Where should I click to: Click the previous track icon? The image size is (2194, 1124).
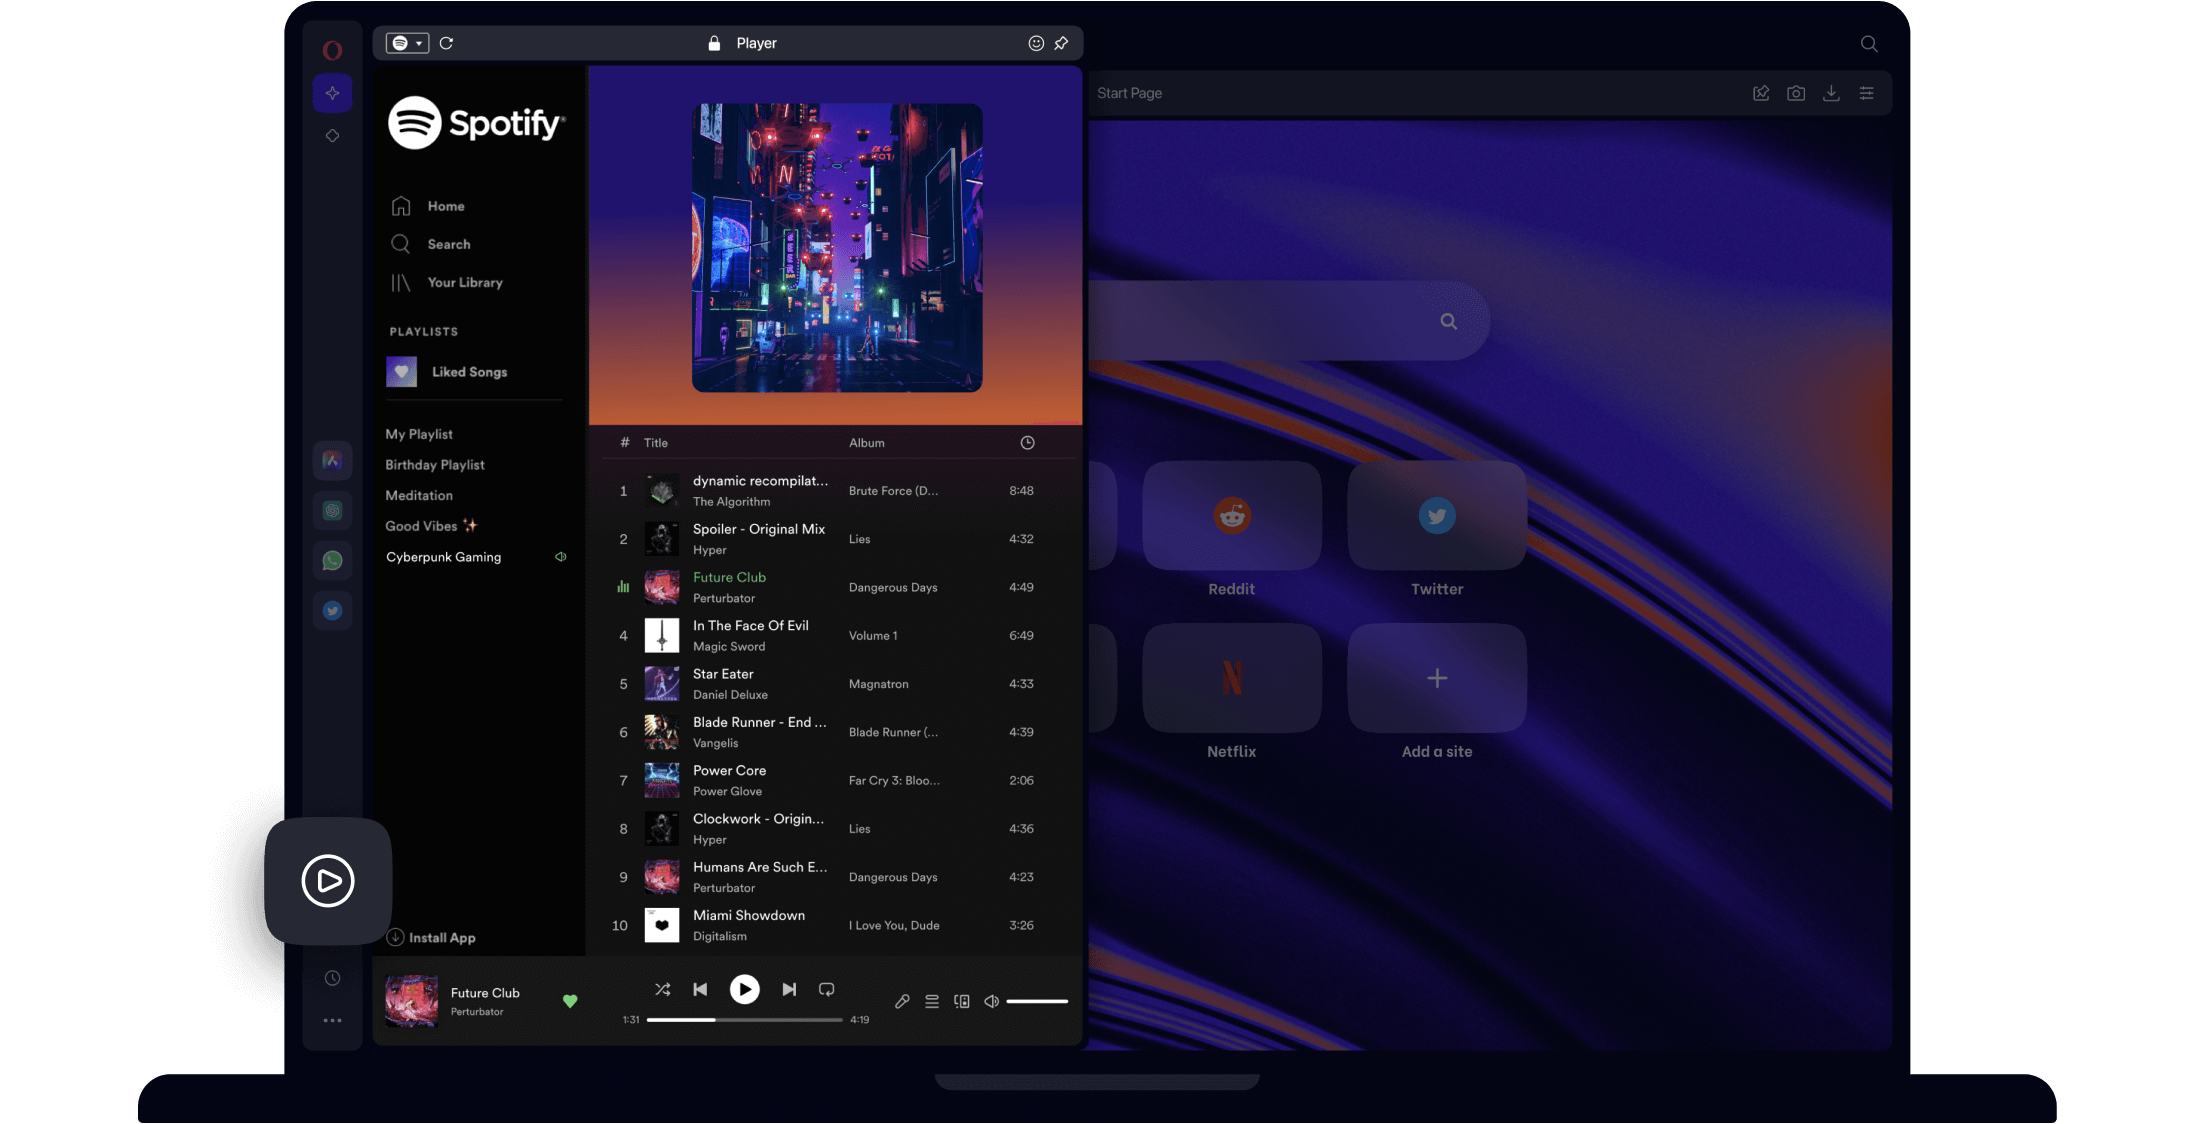pos(699,988)
